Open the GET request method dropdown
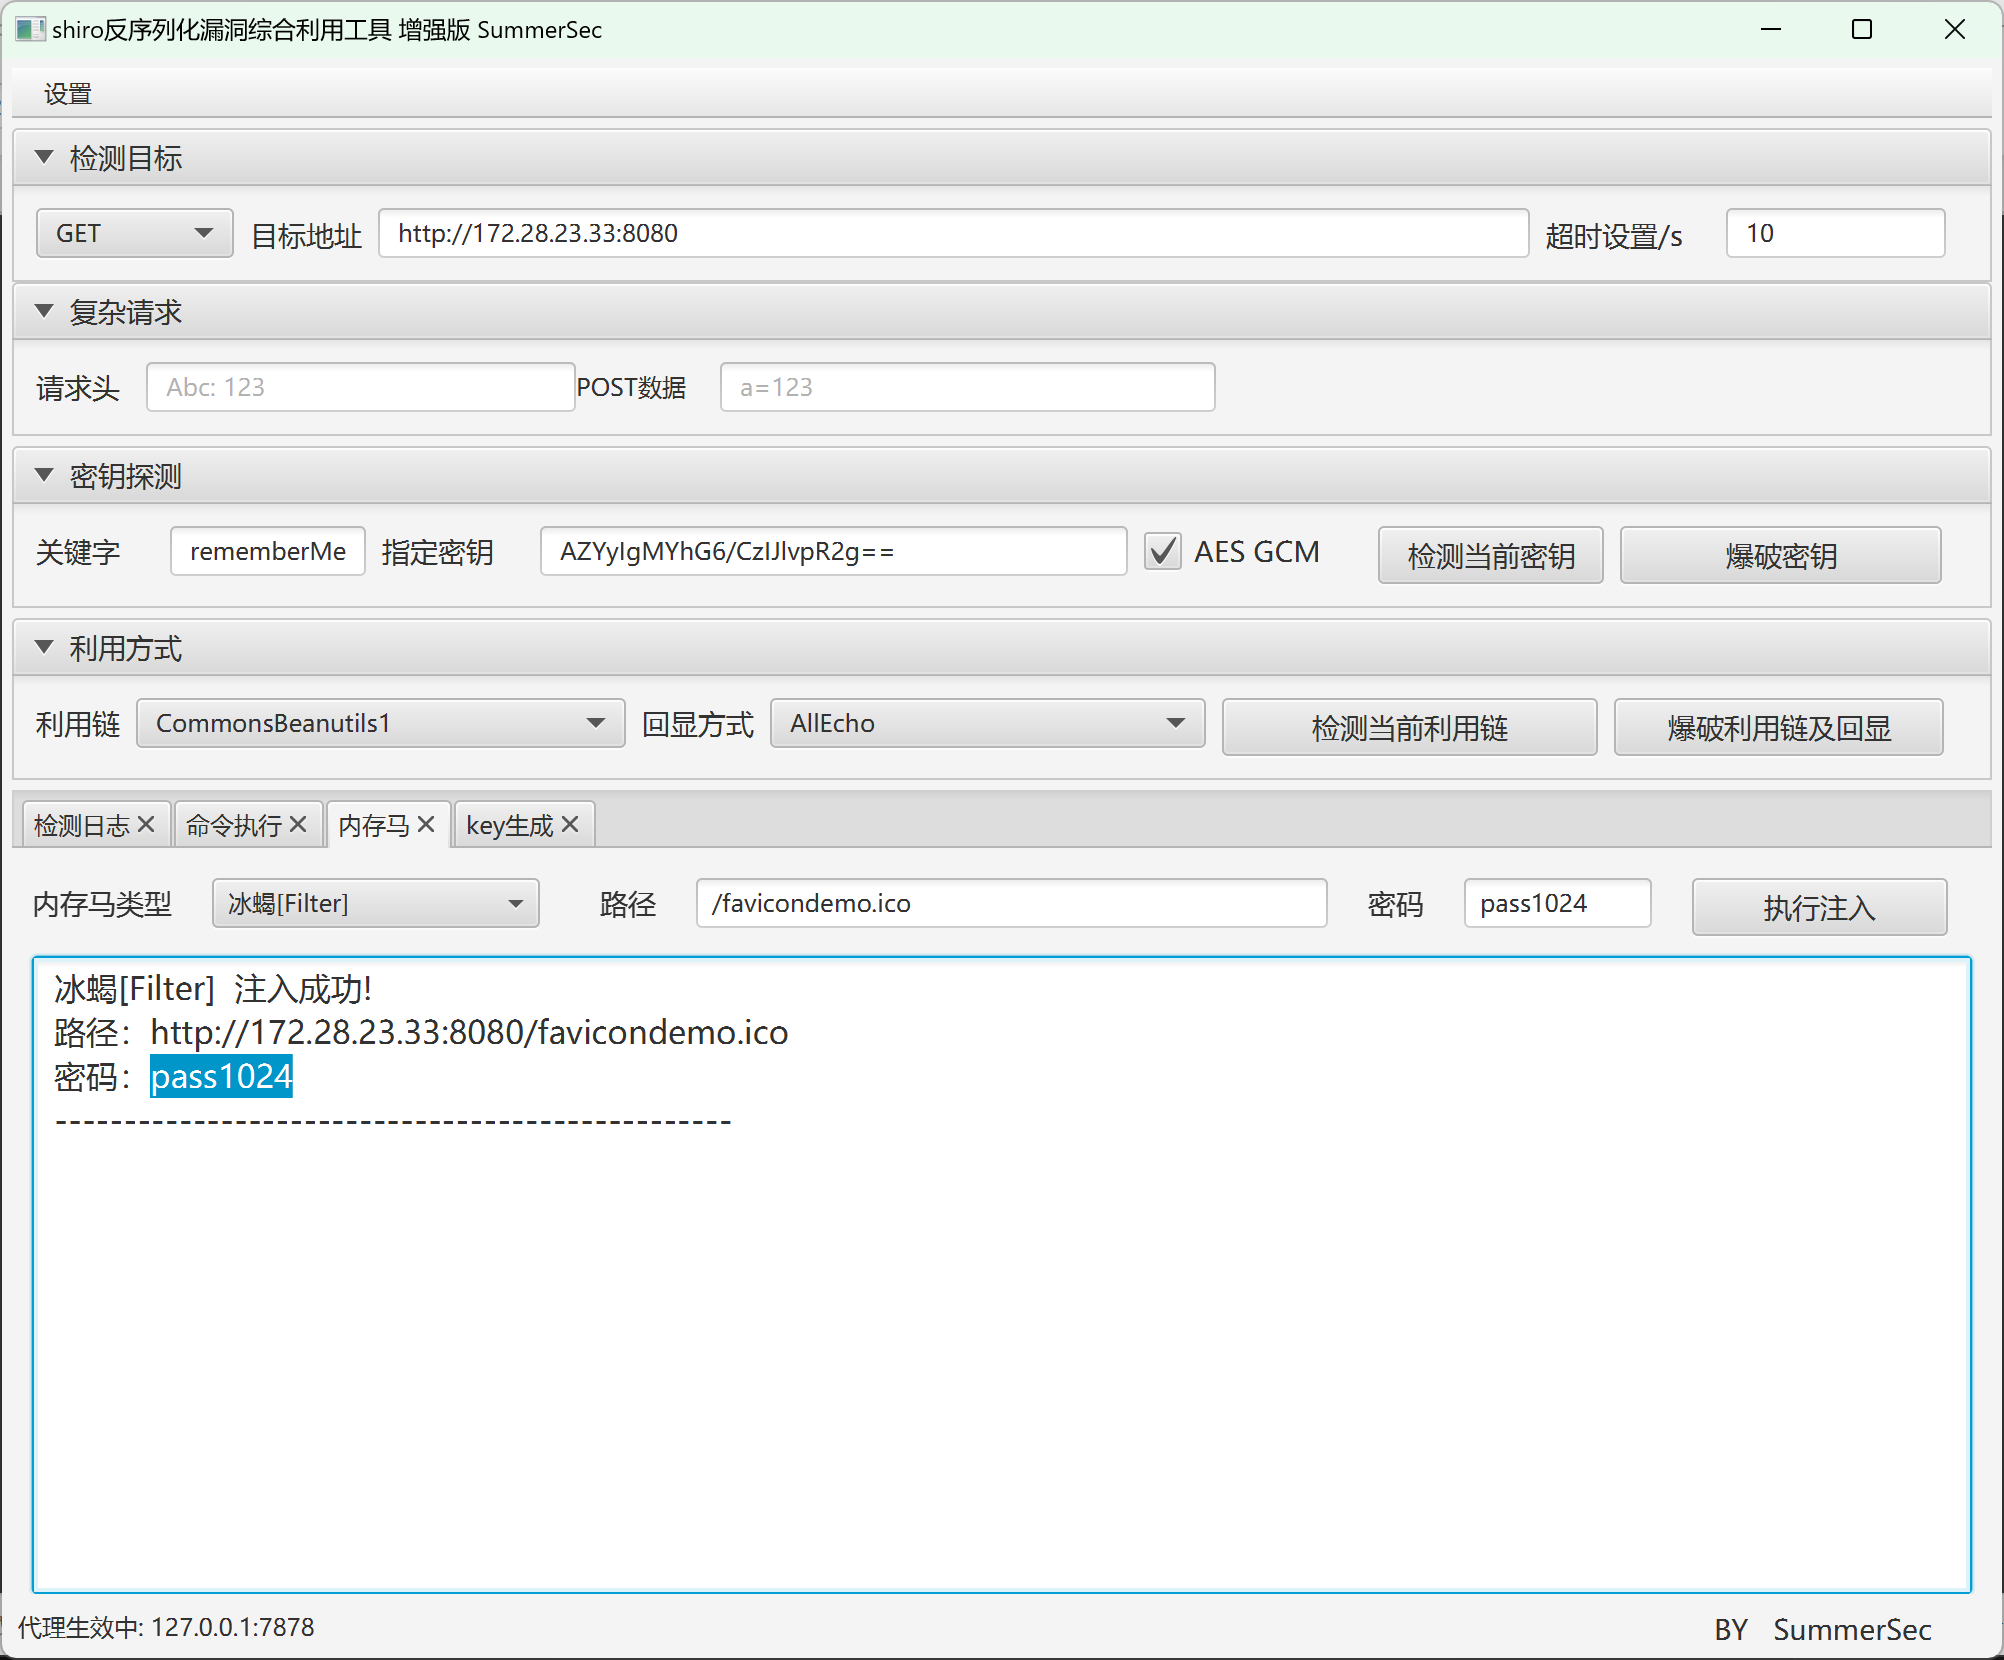This screenshot has height=1660, width=2004. click(x=134, y=233)
